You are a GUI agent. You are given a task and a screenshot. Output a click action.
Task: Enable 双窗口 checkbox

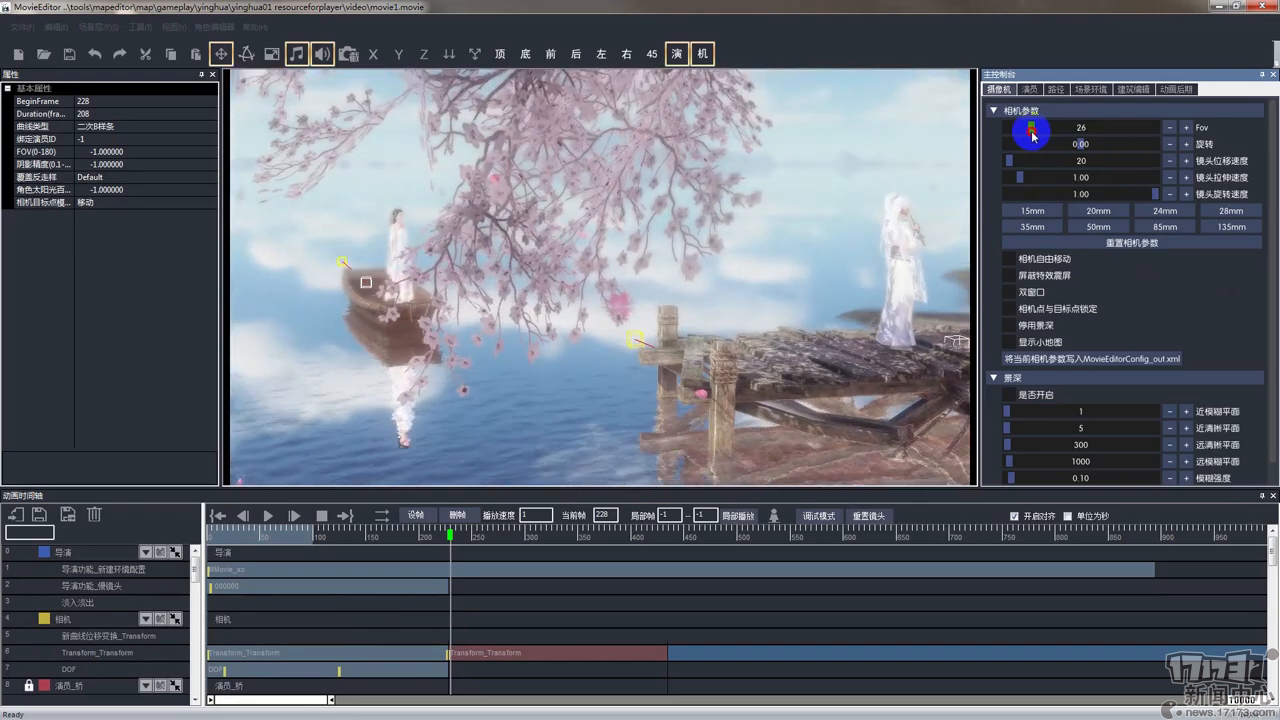pyautogui.click(x=1008, y=292)
